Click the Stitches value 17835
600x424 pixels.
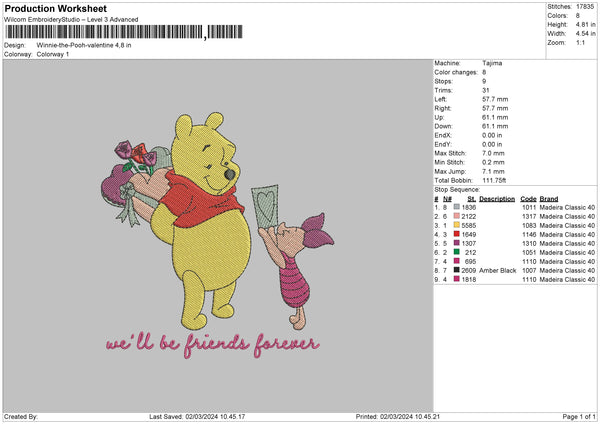tap(585, 7)
